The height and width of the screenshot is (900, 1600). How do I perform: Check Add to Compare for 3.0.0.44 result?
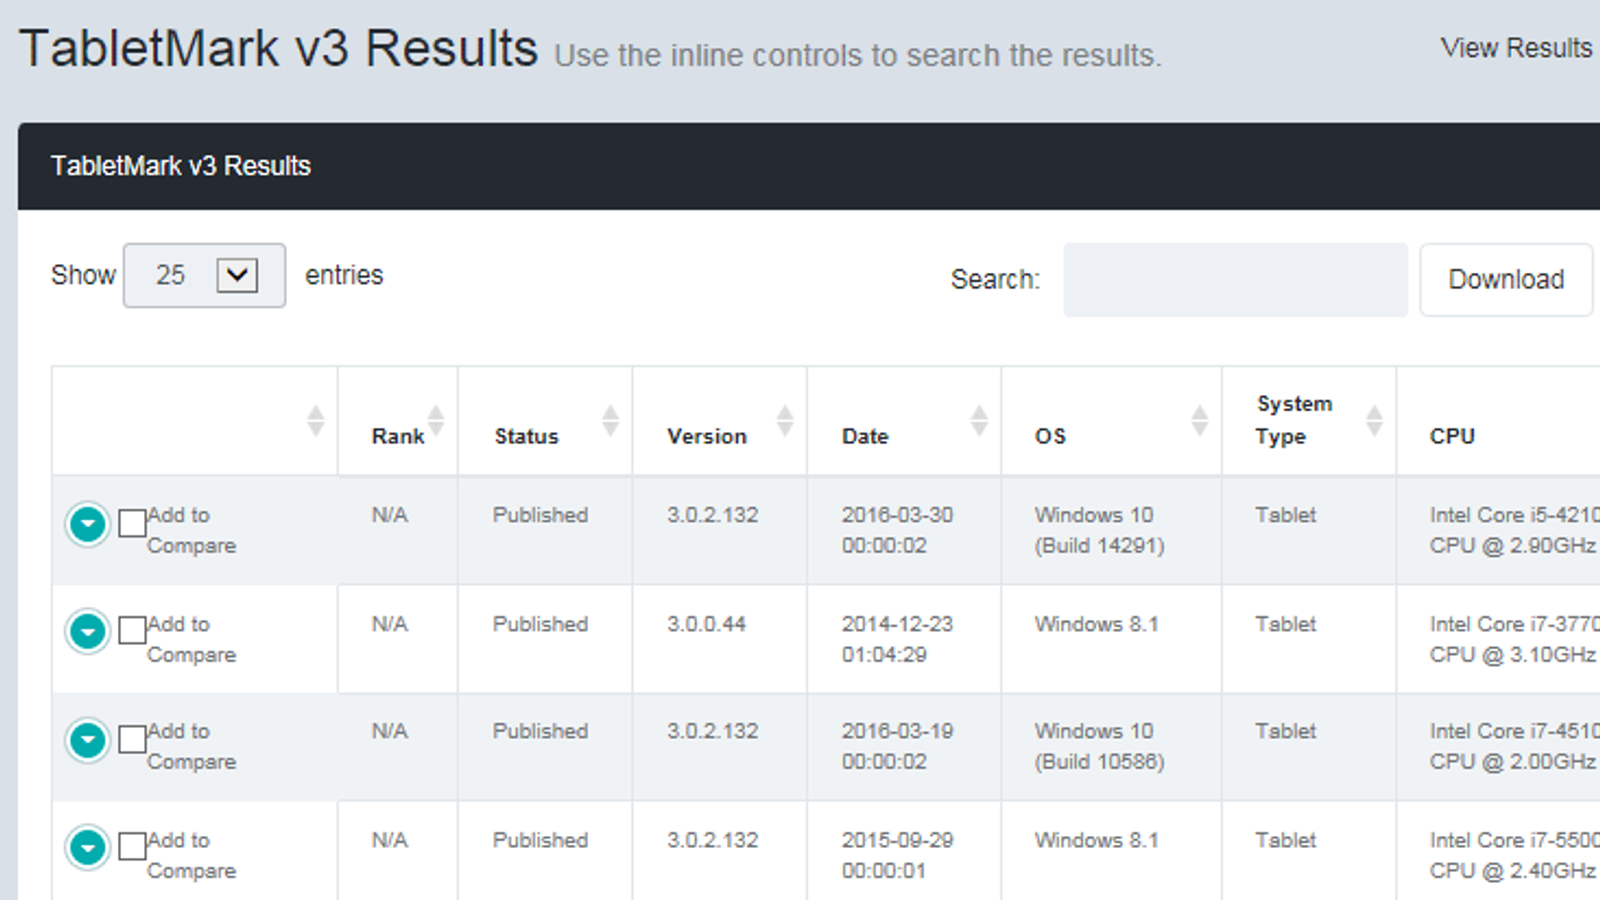pyautogui.click(x=132, y=631)
